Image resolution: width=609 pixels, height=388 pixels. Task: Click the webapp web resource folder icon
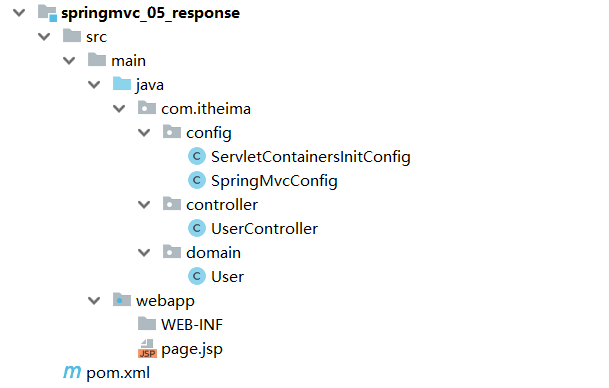click(x=122, y=299)
